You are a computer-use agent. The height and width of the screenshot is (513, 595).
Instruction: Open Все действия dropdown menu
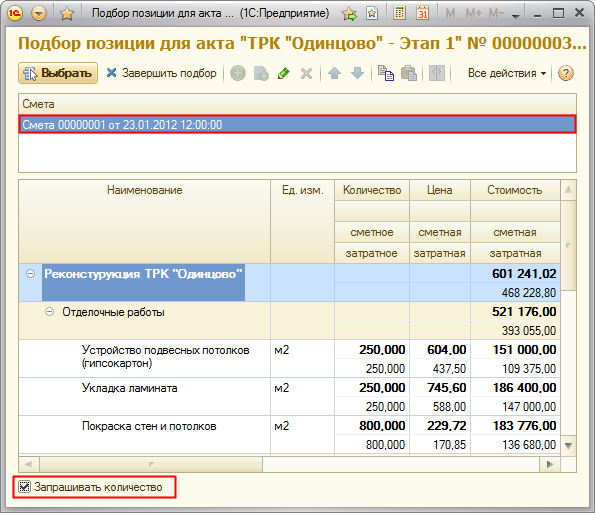(x=507, y=73)
